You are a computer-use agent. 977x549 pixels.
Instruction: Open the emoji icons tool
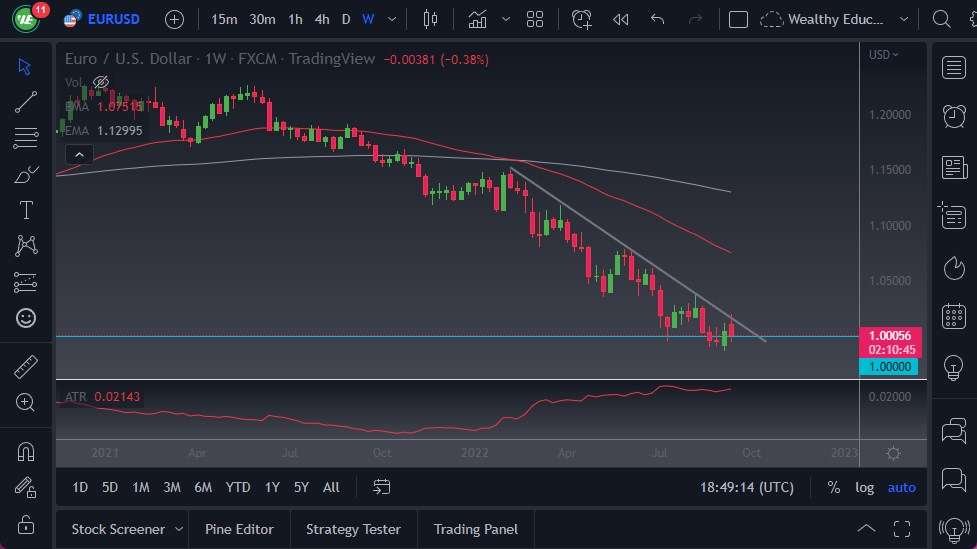point(26,318)
